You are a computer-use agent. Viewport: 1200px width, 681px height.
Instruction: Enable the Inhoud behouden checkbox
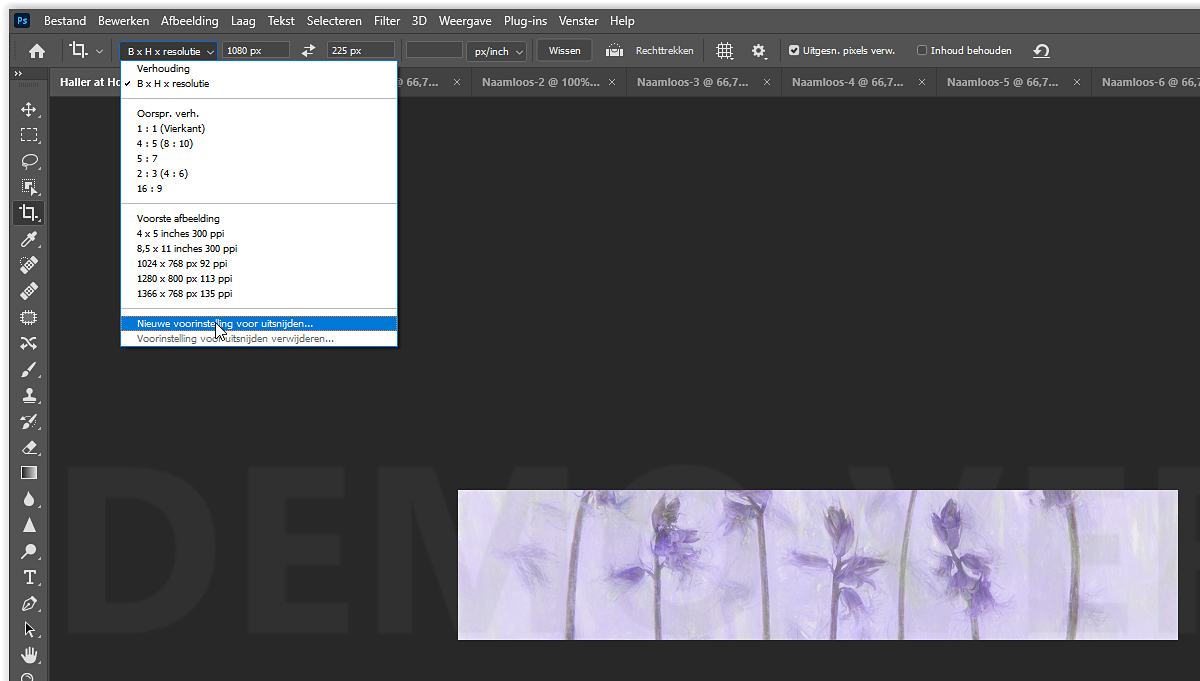922,51
